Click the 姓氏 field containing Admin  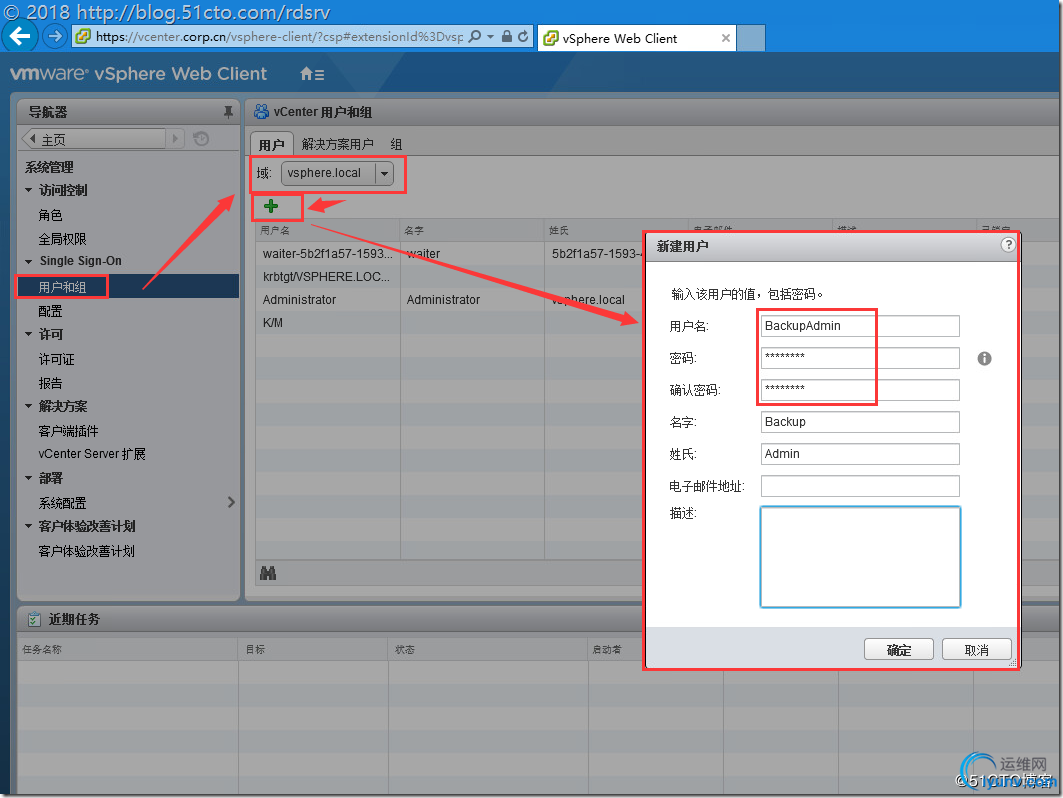(860, 454)
